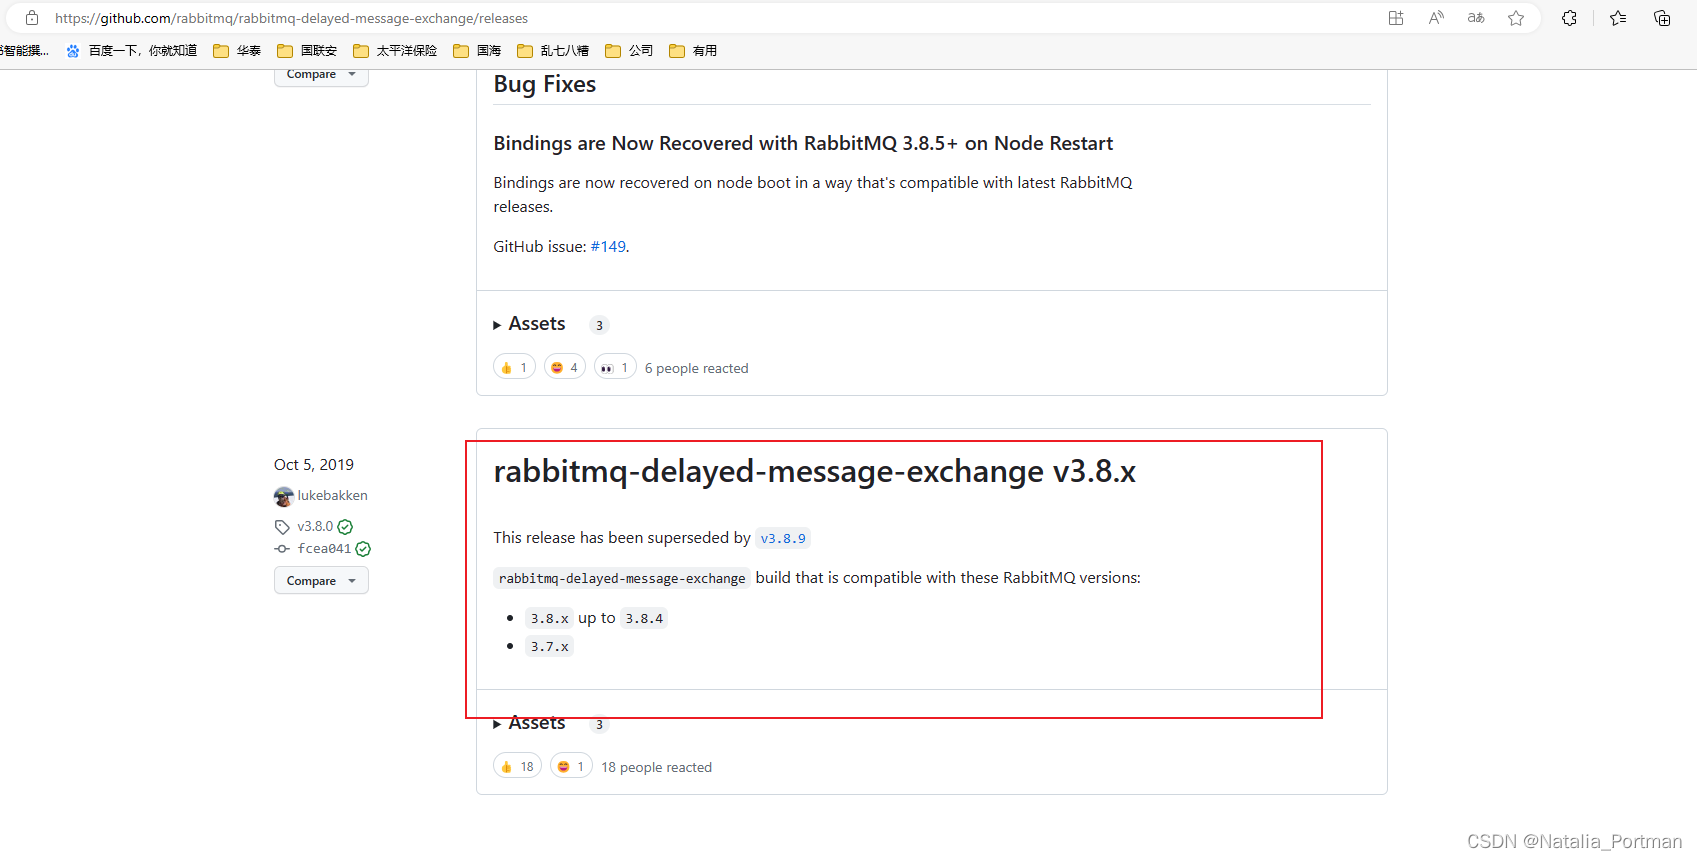Click lukebakken's avatar image

284,496
